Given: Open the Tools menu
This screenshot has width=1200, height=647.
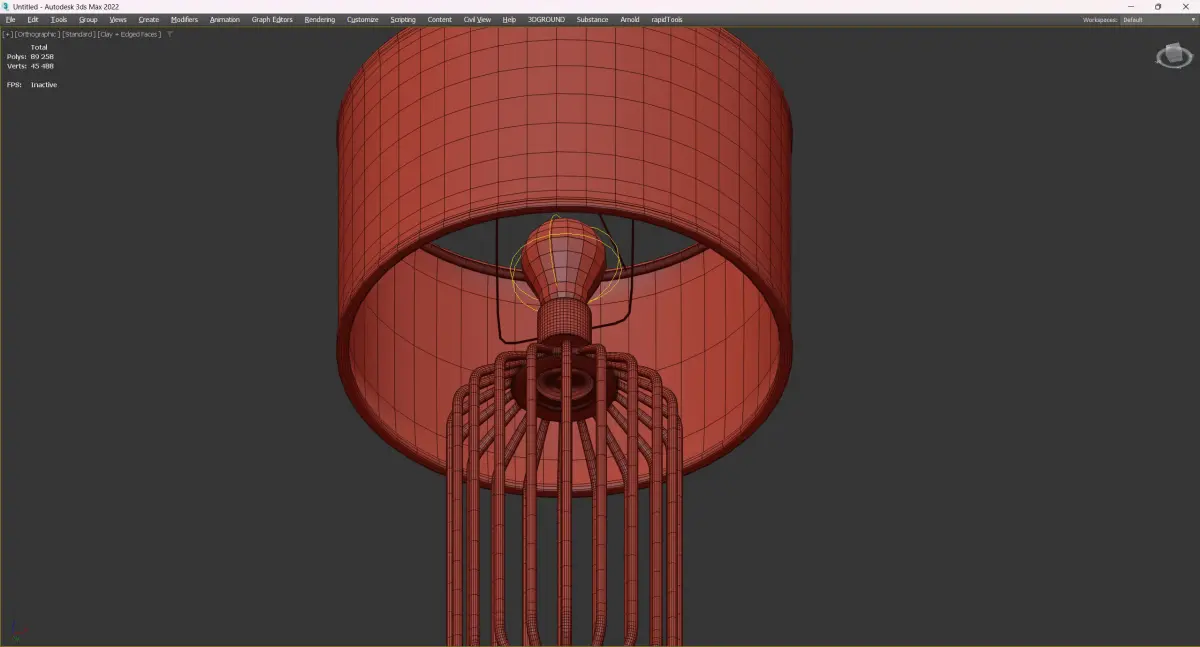Looking at the screenshot, I should [x=59, y=19].
